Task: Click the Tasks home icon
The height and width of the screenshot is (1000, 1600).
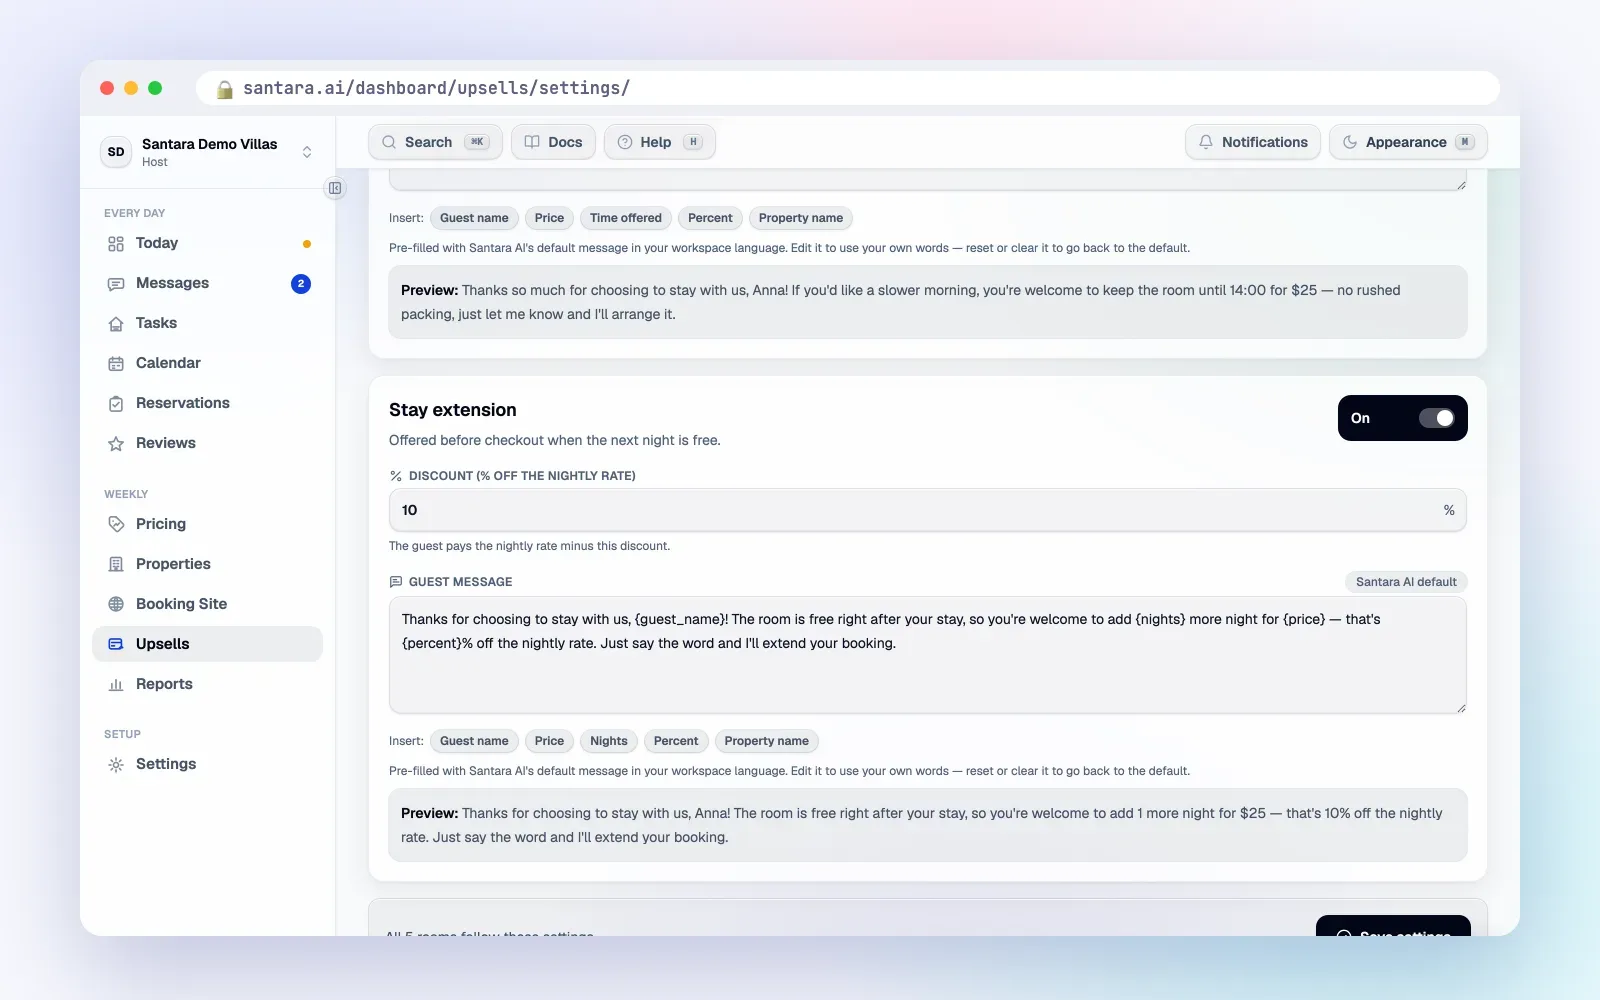Action: coord(116,324)
